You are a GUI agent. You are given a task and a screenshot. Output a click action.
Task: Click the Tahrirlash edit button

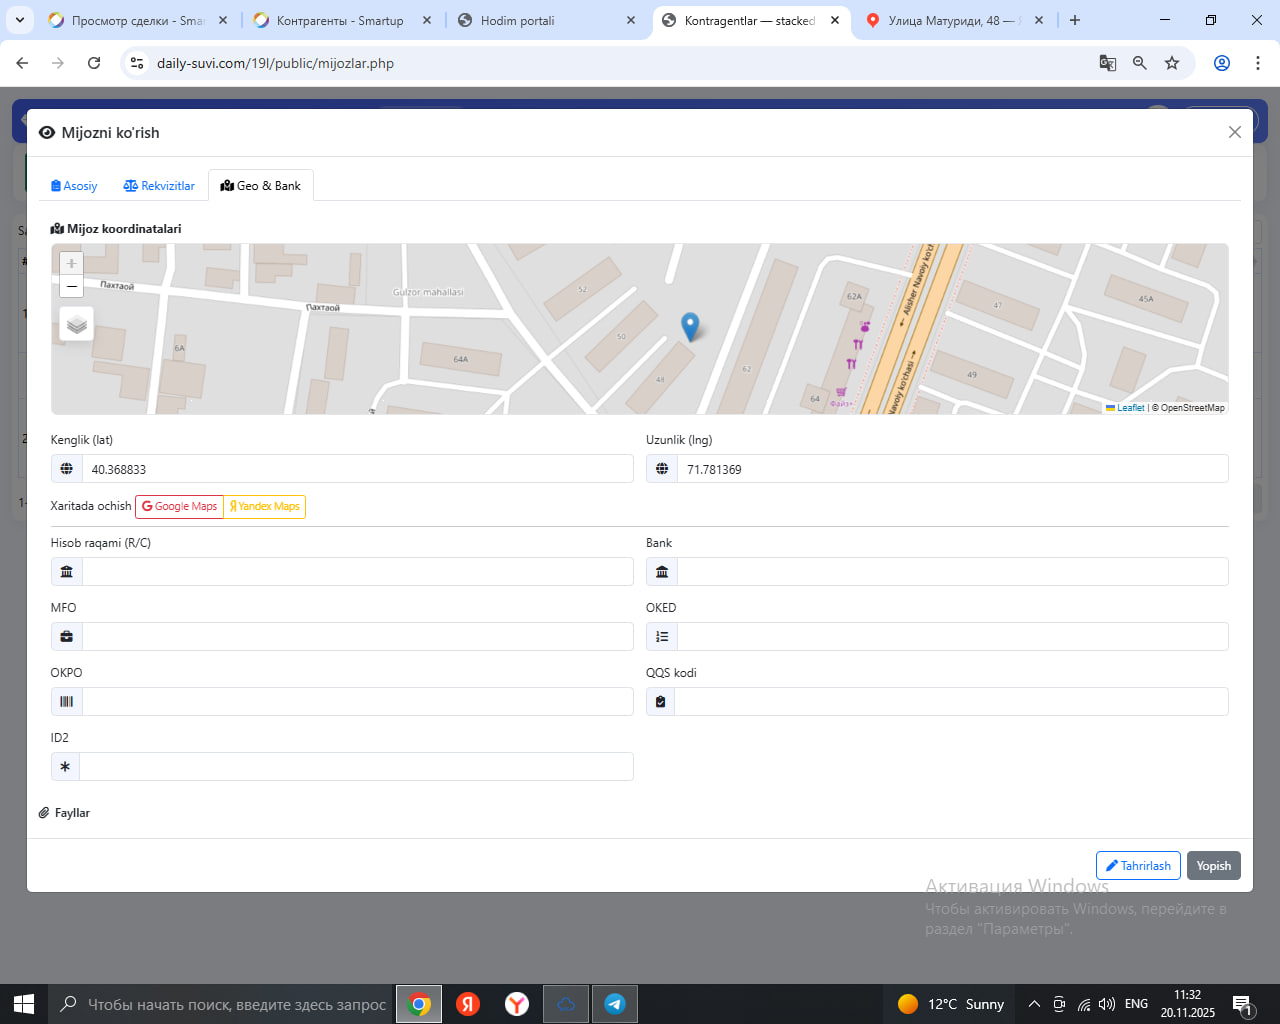tap(1138, 866)
